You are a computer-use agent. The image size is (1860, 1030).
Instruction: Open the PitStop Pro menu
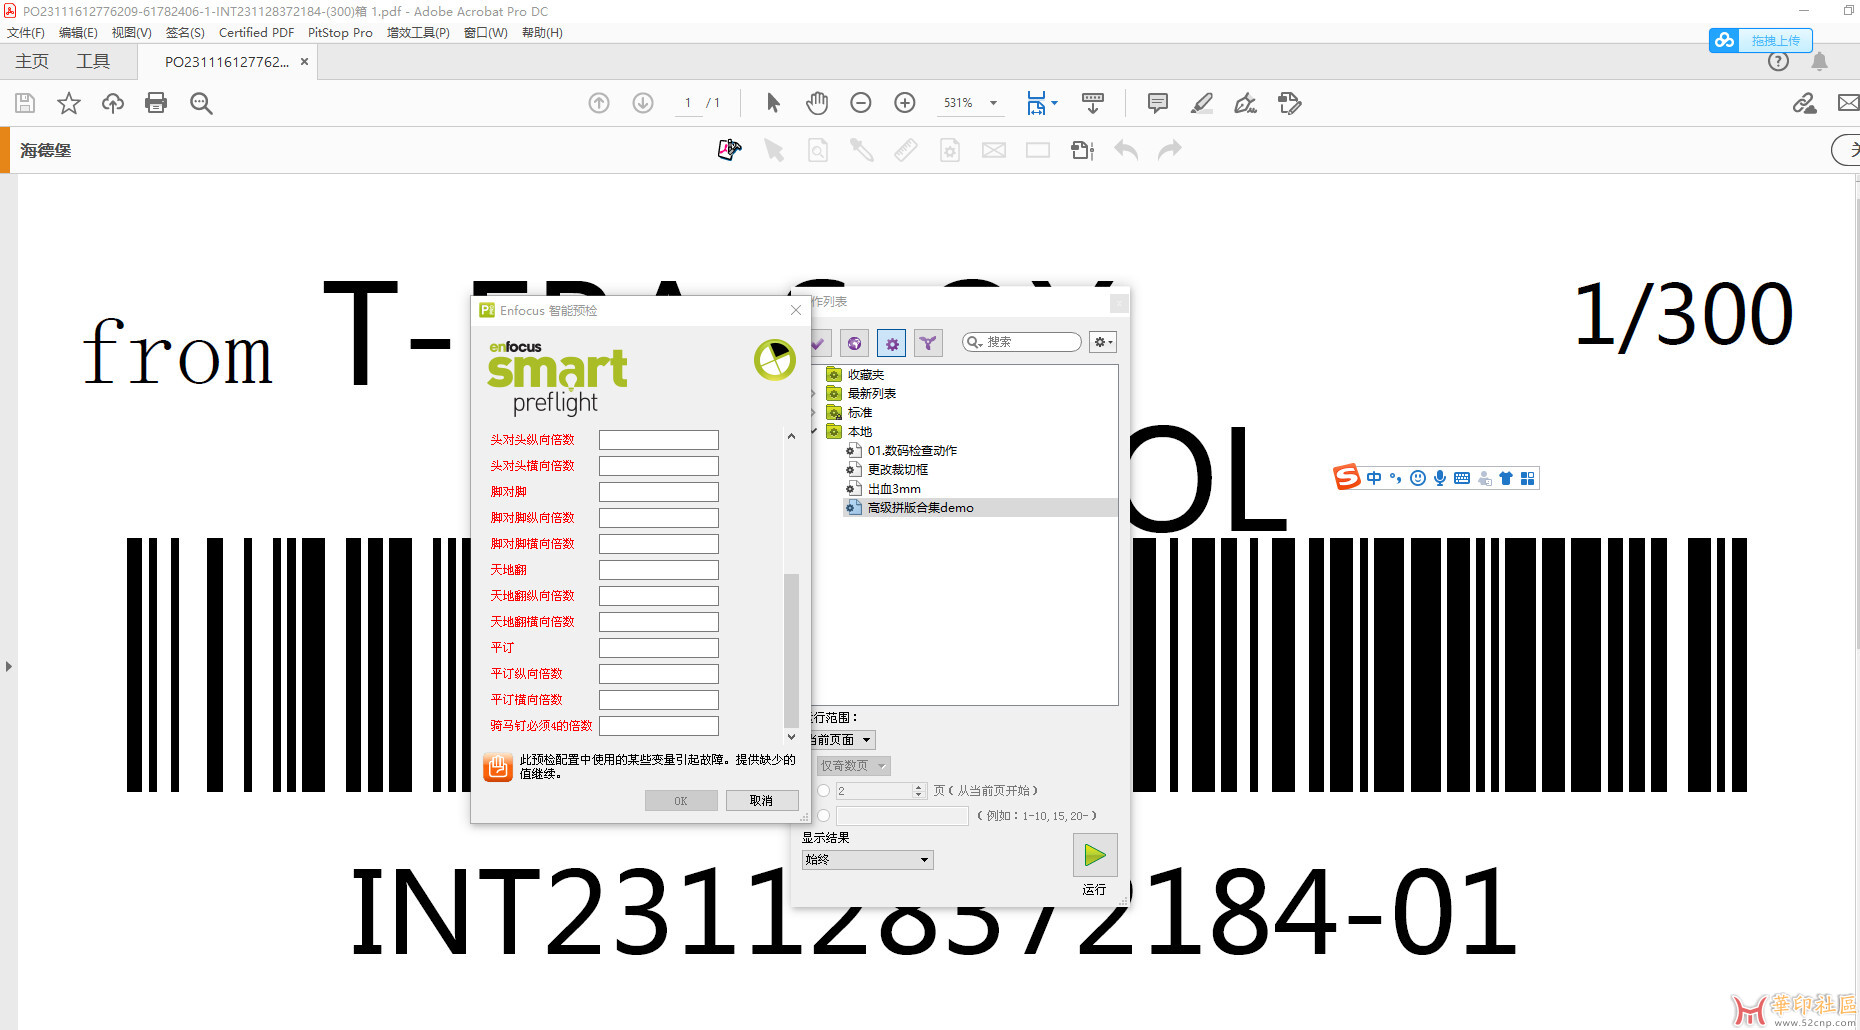click(x=340, y=33)
